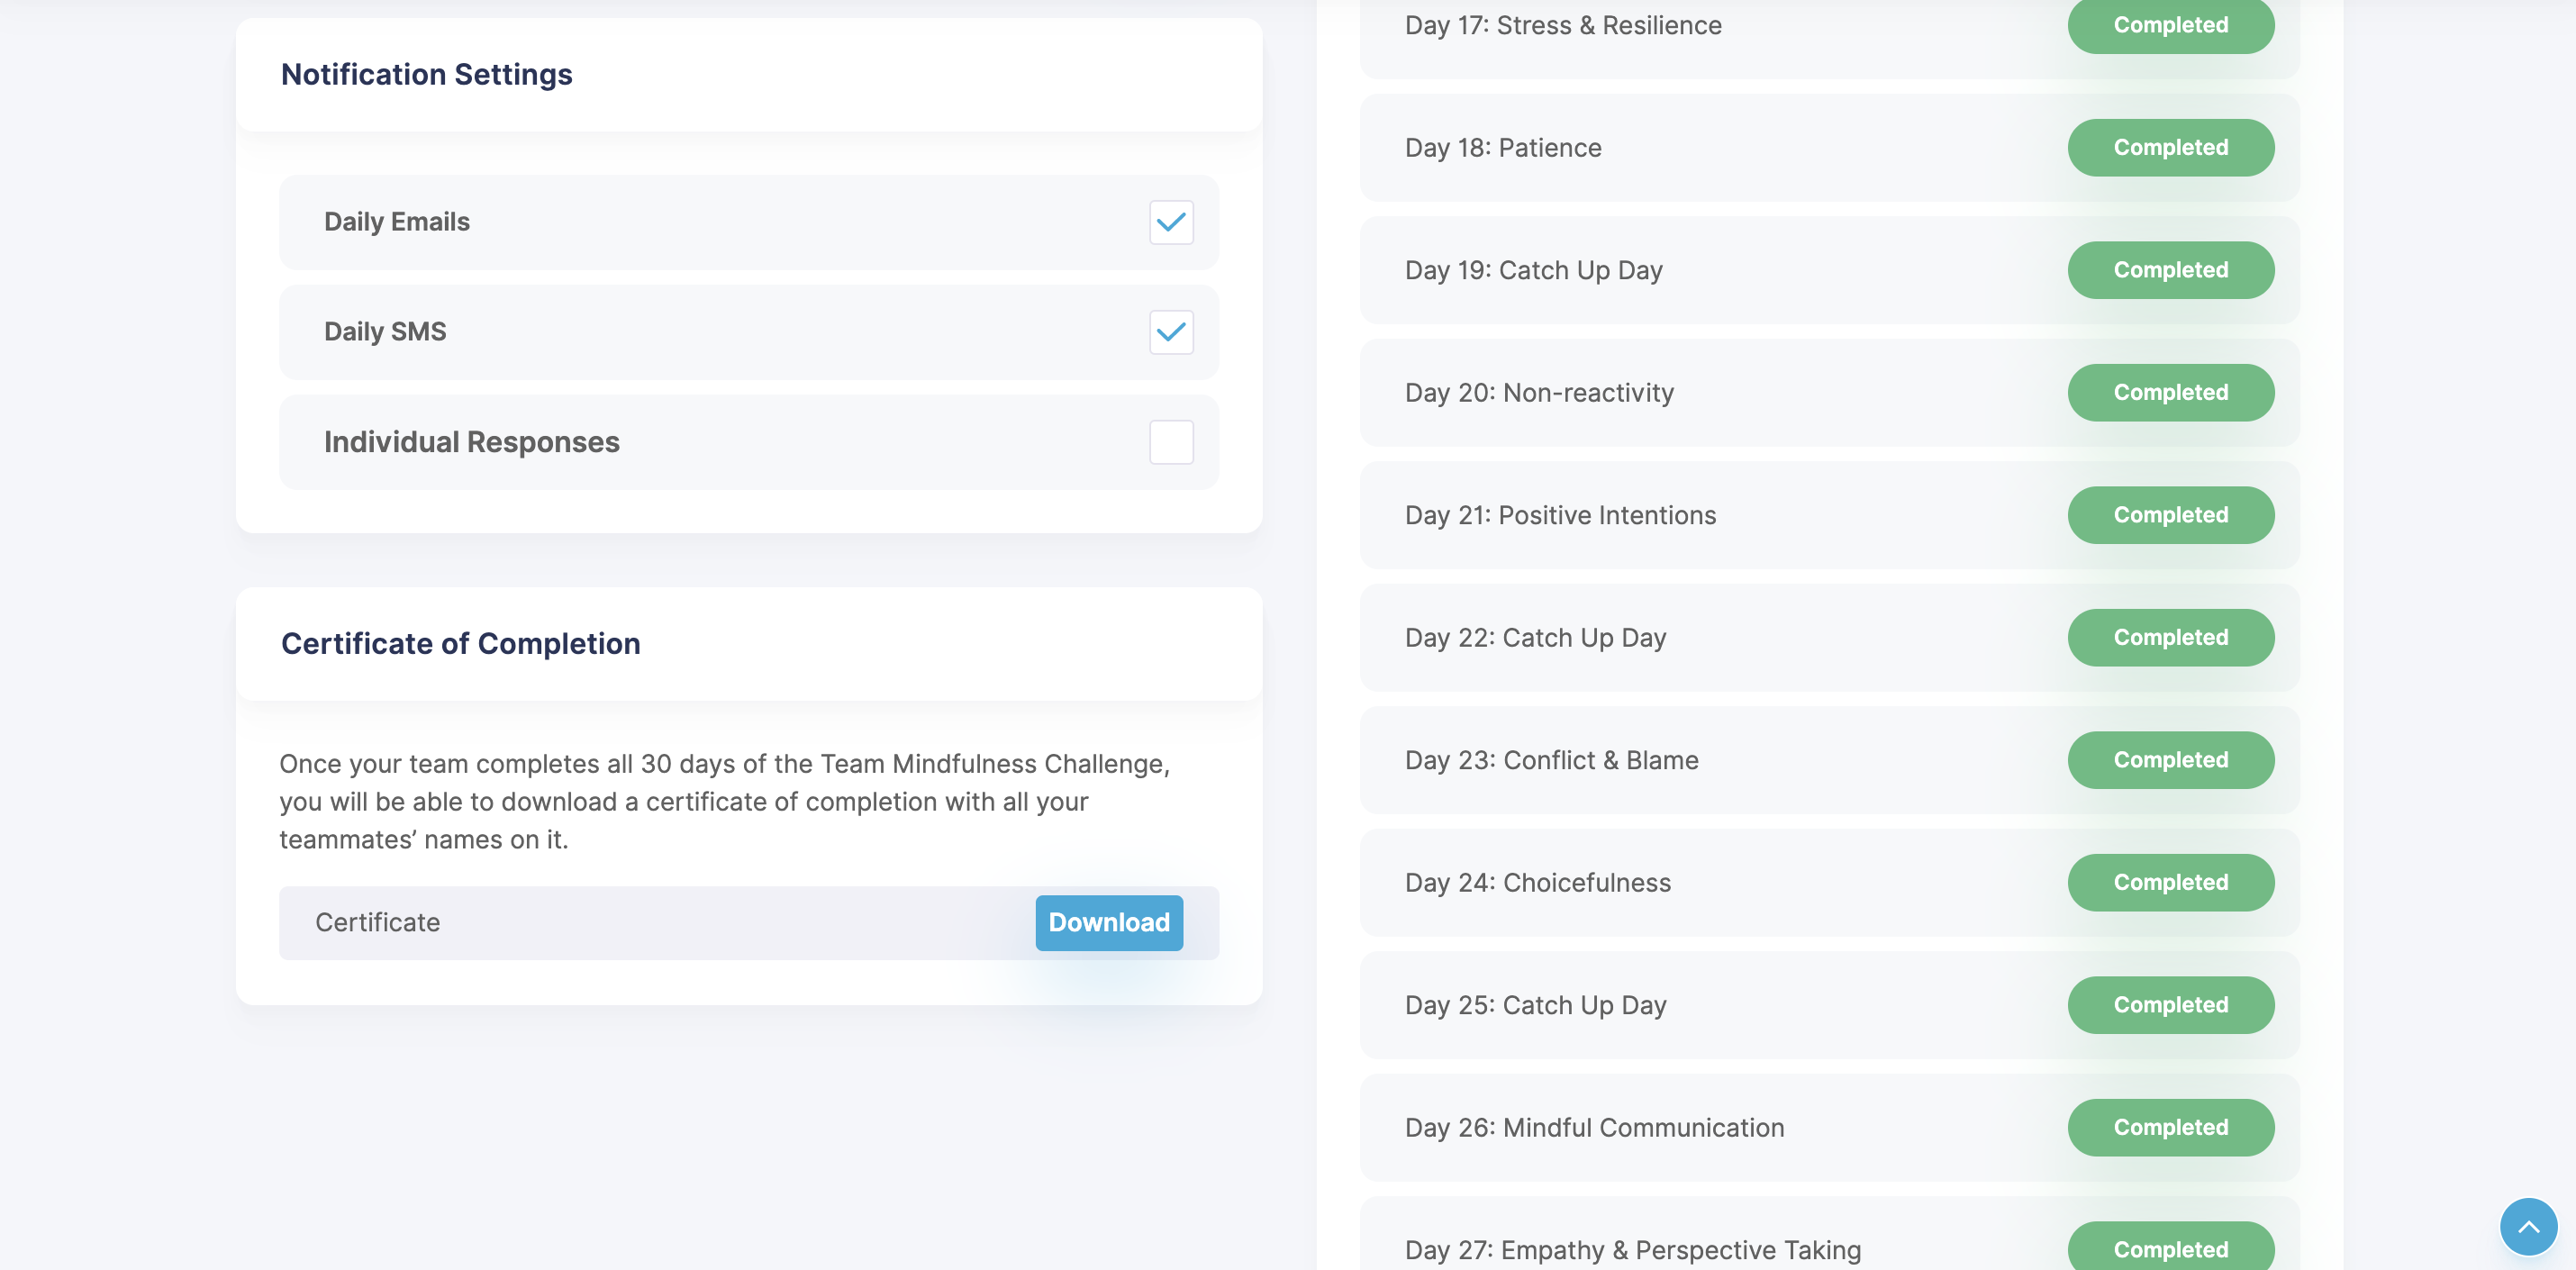The height and width of the screenshot is (1270, 2576).
Task: Download the certificate of completion
Action: point(1108,922)
